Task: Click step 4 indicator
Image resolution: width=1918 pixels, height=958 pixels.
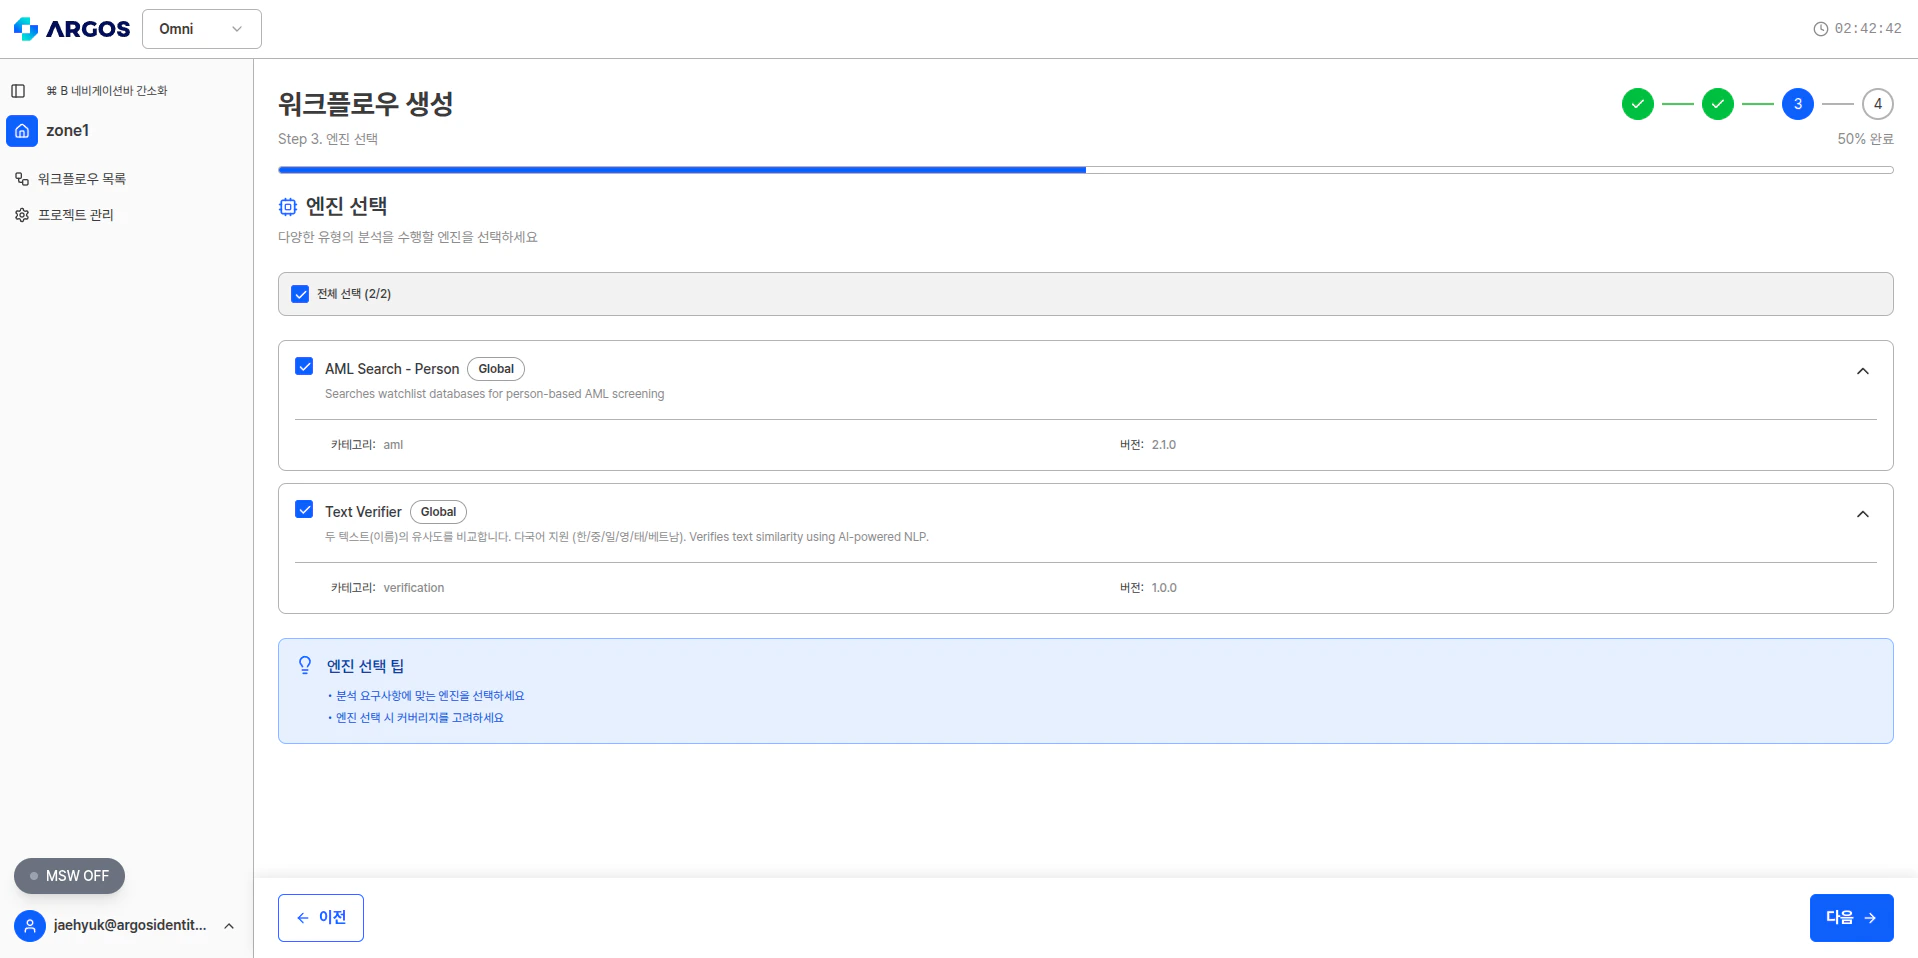Action: coord(1878,104)
